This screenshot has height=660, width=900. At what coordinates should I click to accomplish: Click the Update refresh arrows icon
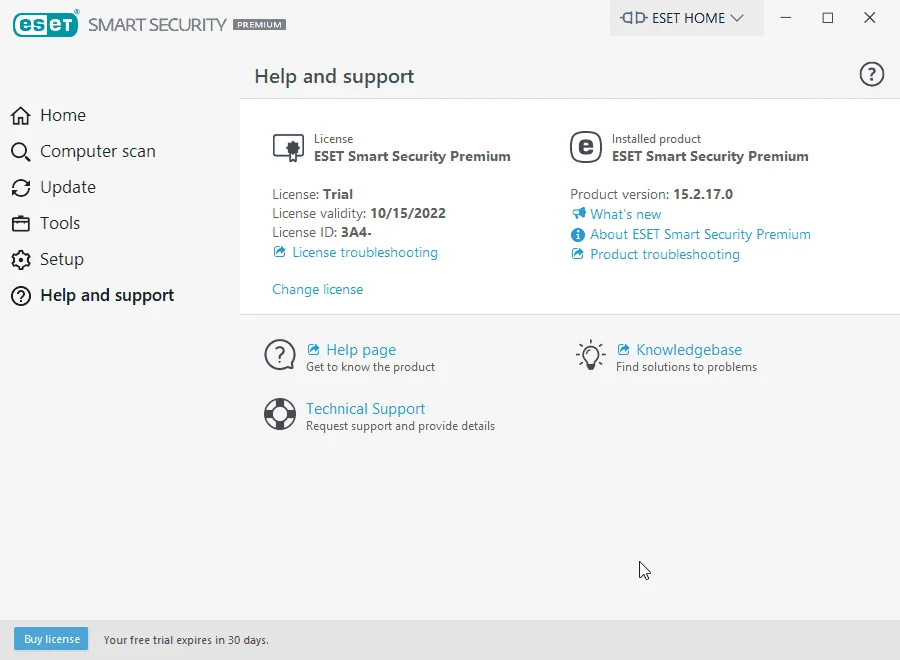coord(21,188)
